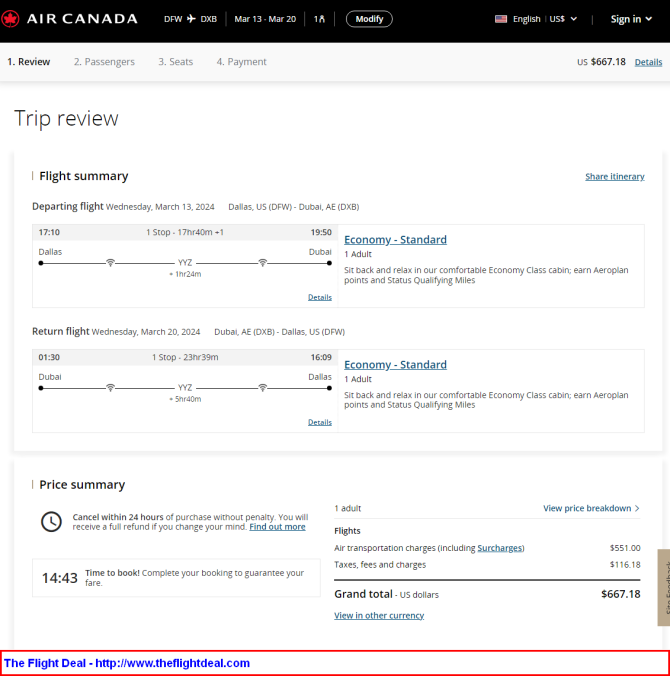Click the $551.00 air transportation charge
The width and height of the screenshot is (670, 676).
(x=625, y=548)
